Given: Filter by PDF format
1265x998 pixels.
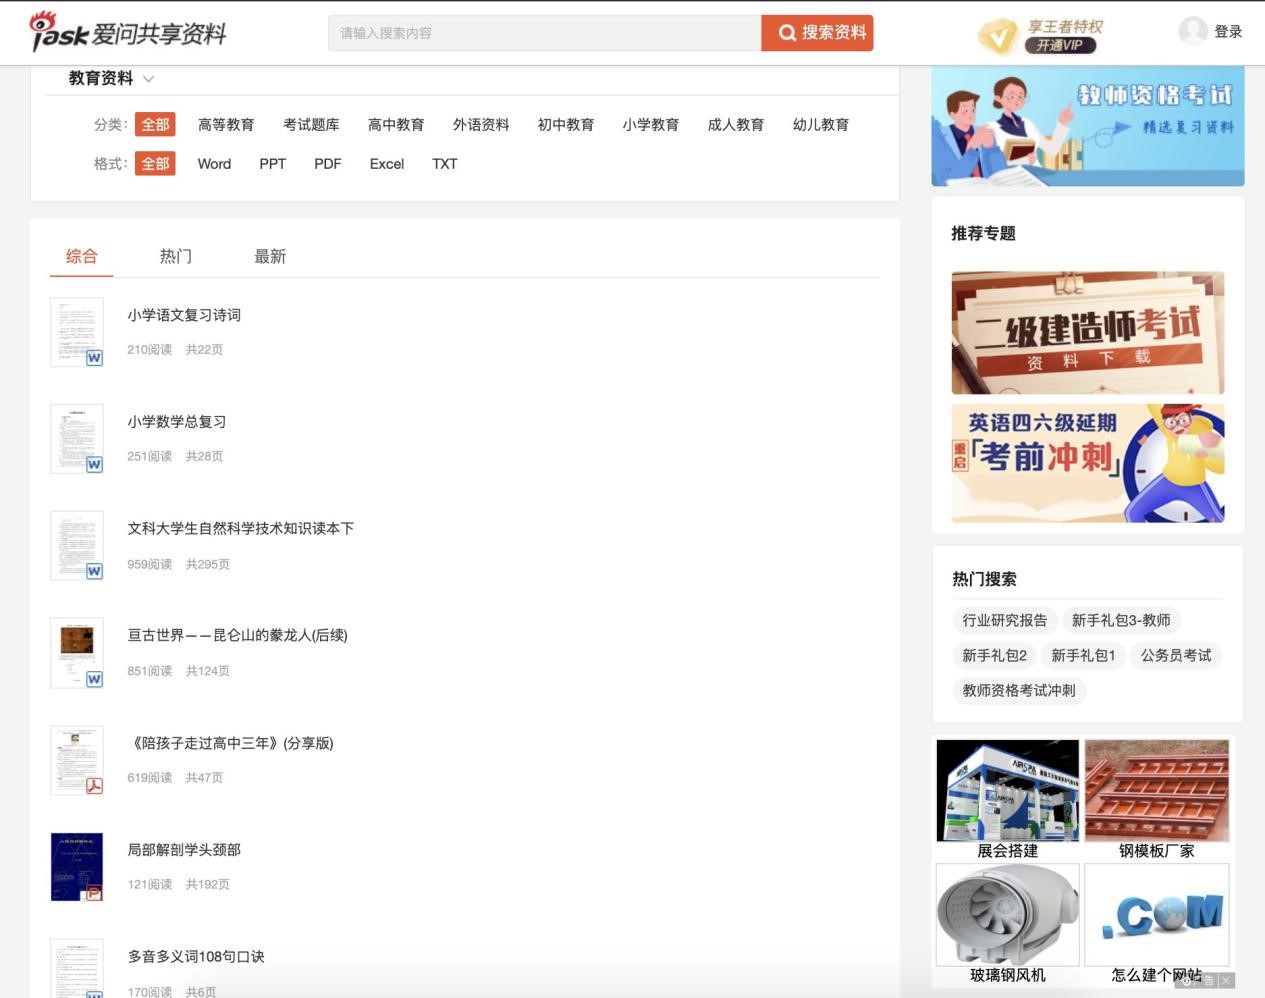Looking at the screenshot, I should click(328, 164).
